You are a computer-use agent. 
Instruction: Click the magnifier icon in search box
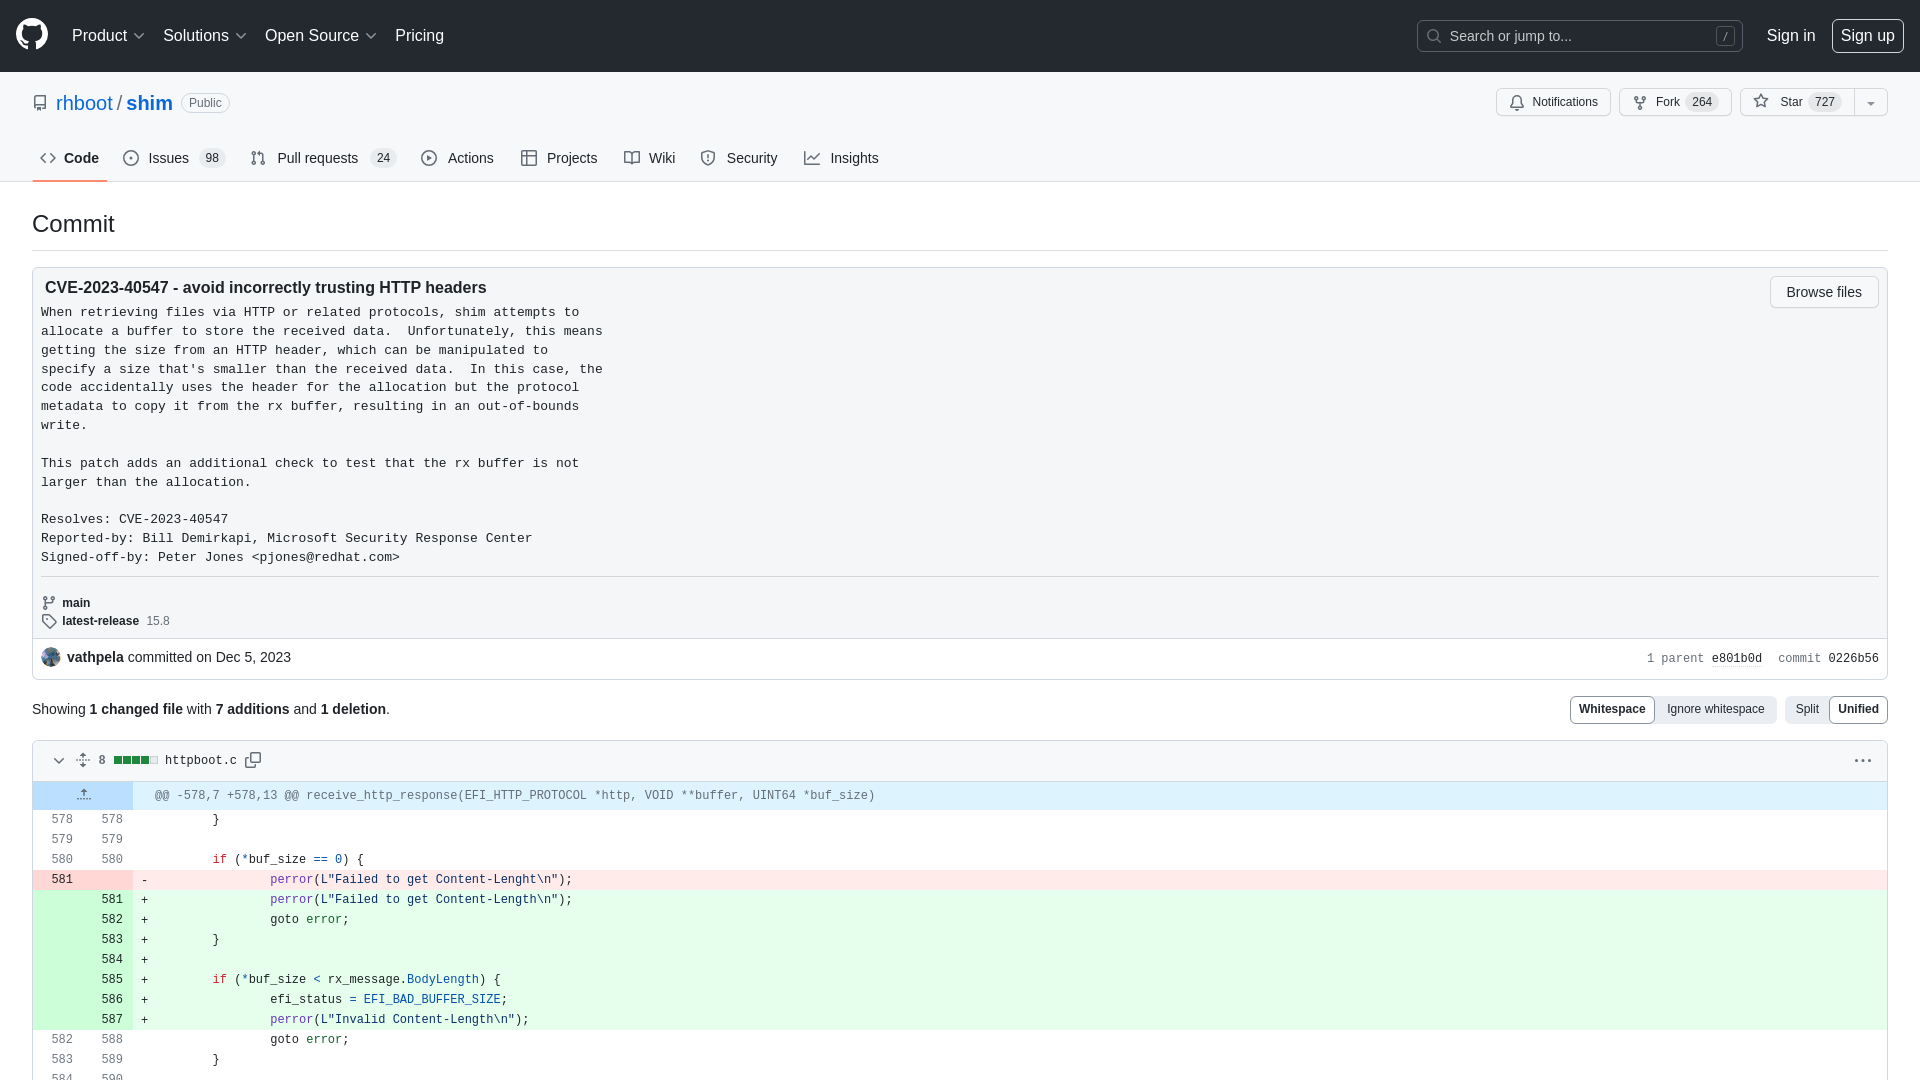(x=1433, y=36)
